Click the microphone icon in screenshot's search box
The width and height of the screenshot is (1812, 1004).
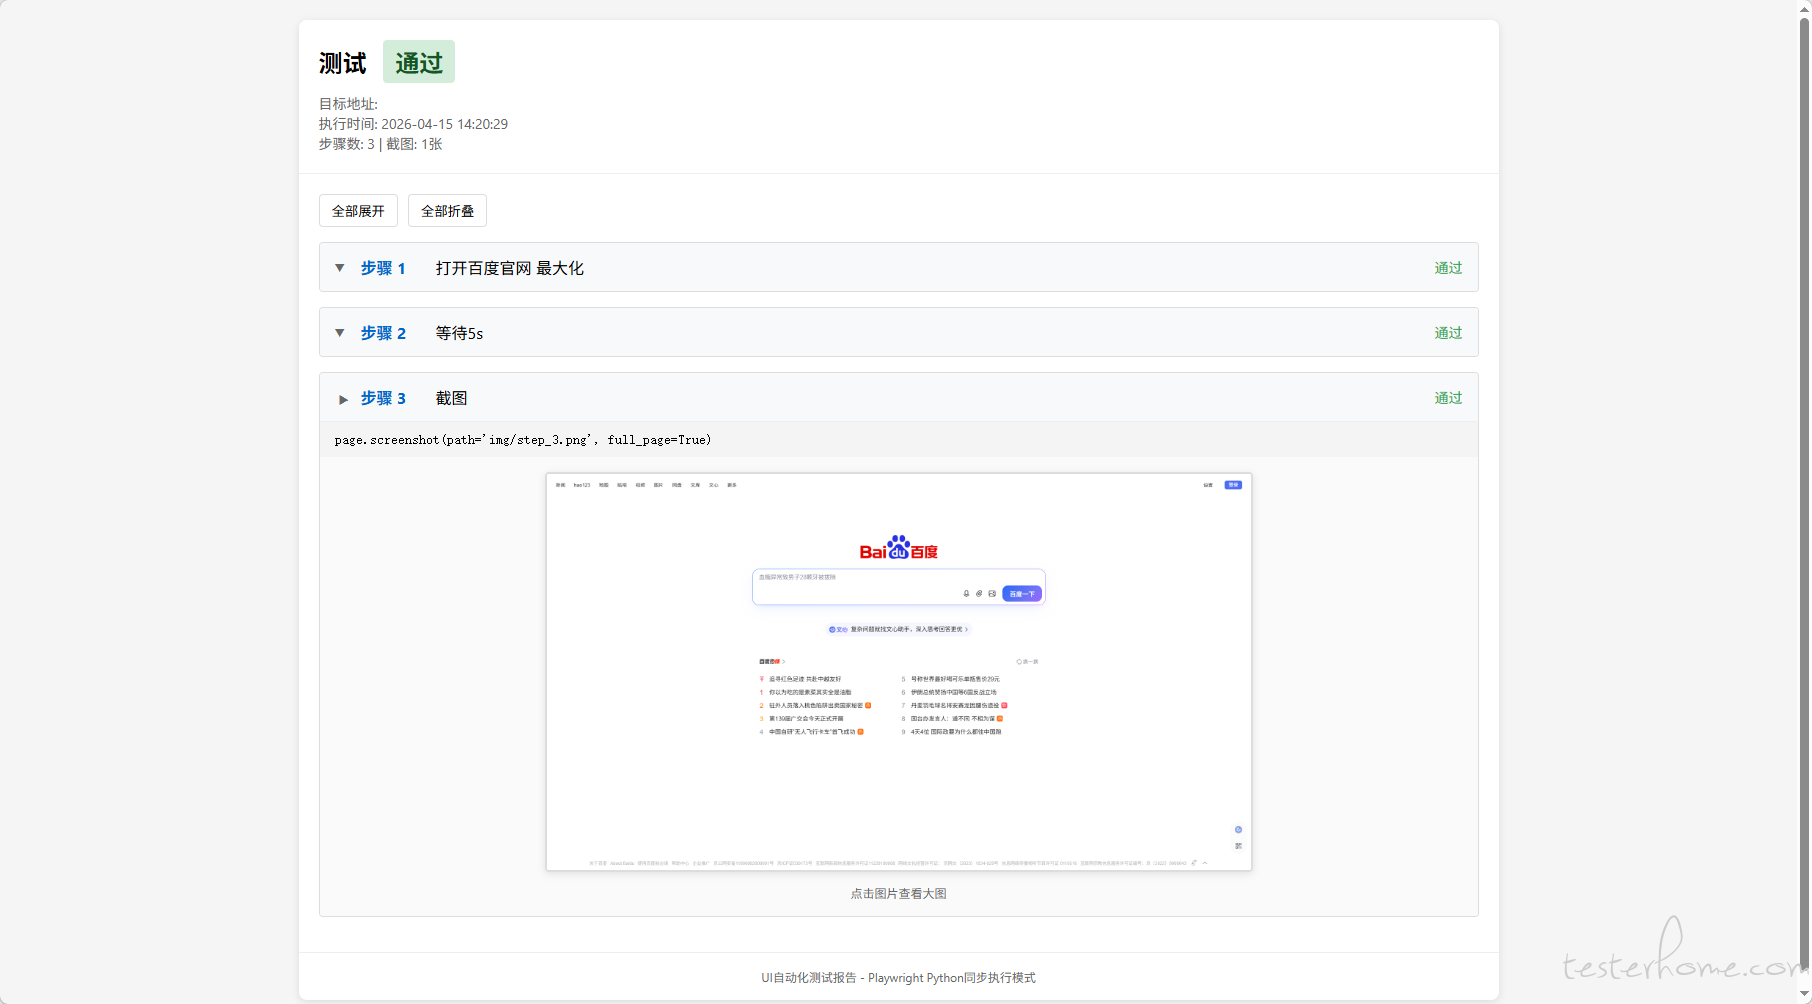click(966, 594)
